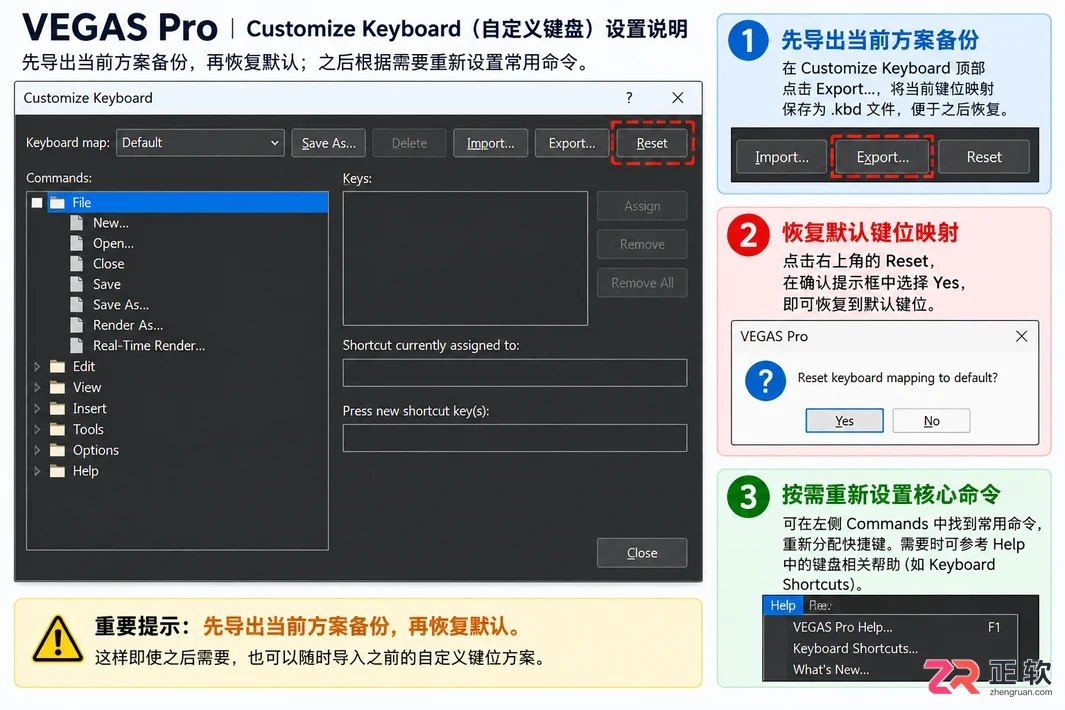Image resolution: width=1065 pixels, height=710 pixels.
Task: Select Keyboard Shortcuts... in the Help menu
Action: click(855, 648)
